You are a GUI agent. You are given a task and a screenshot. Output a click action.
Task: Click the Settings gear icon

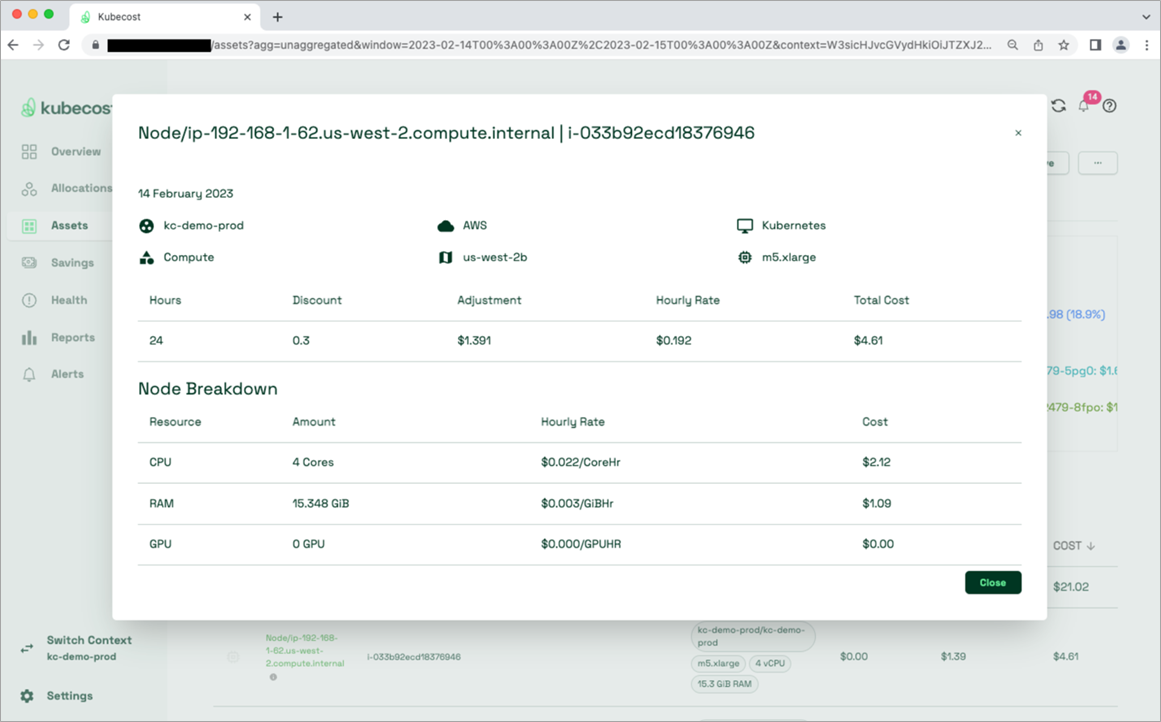[27, 696]
